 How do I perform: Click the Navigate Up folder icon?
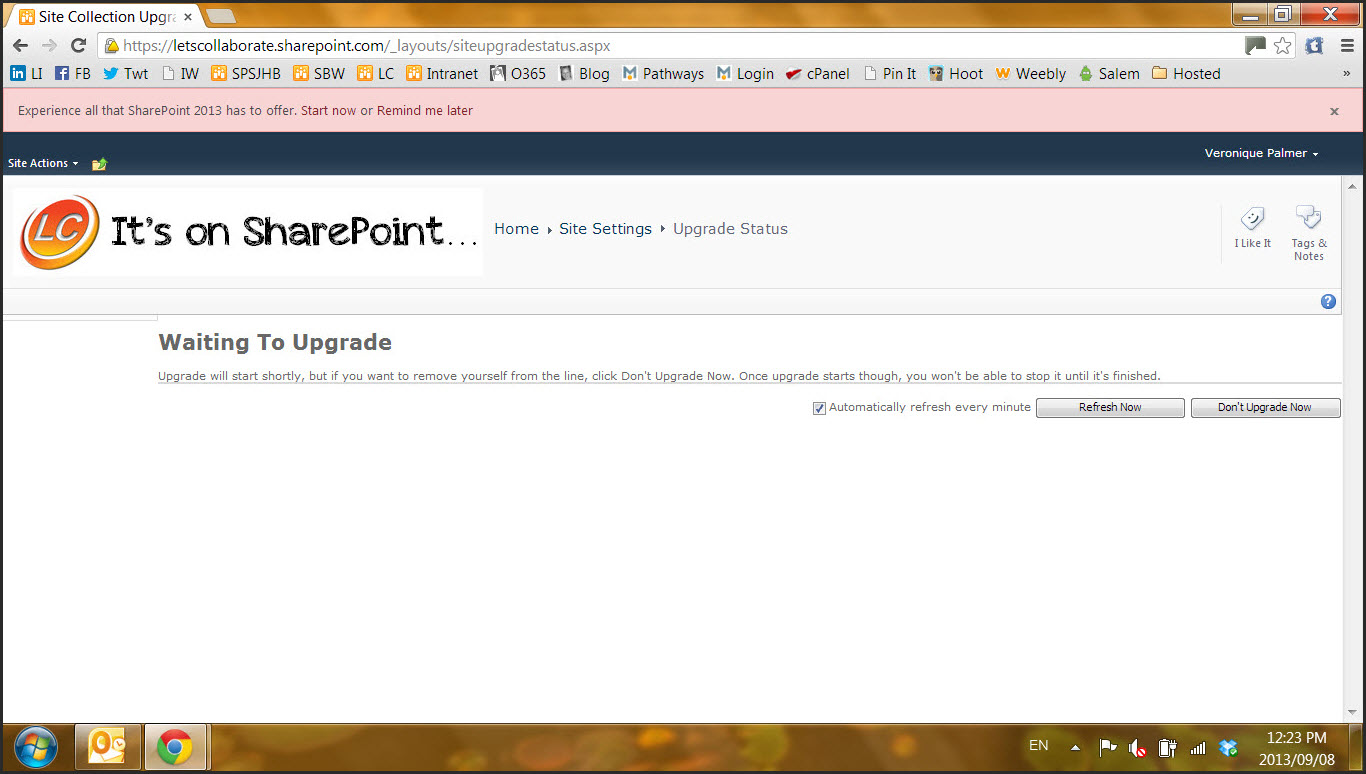(x=99, y=164)
